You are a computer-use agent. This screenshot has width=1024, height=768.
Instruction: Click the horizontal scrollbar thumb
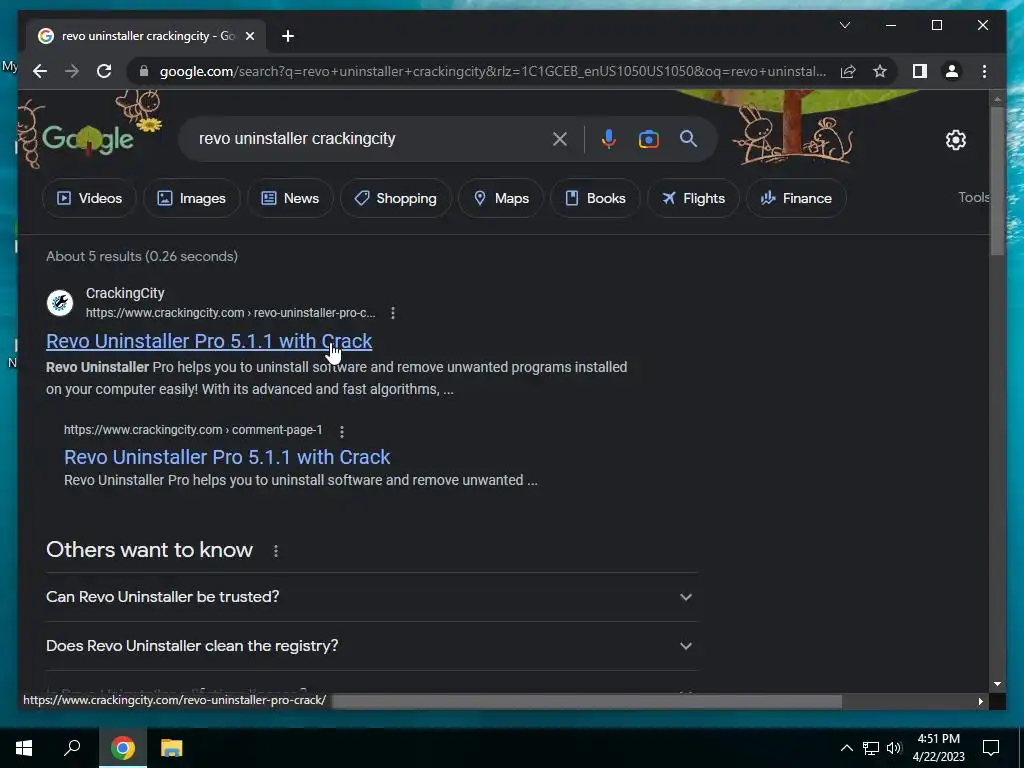point(586,701)
